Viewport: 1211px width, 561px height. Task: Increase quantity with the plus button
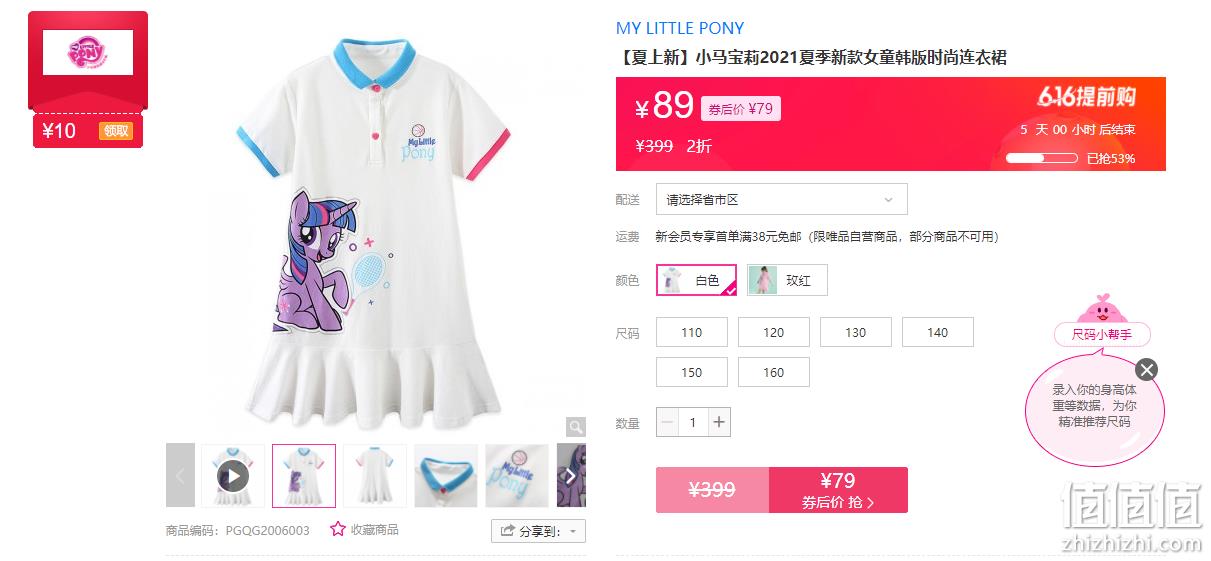[718, 422]
